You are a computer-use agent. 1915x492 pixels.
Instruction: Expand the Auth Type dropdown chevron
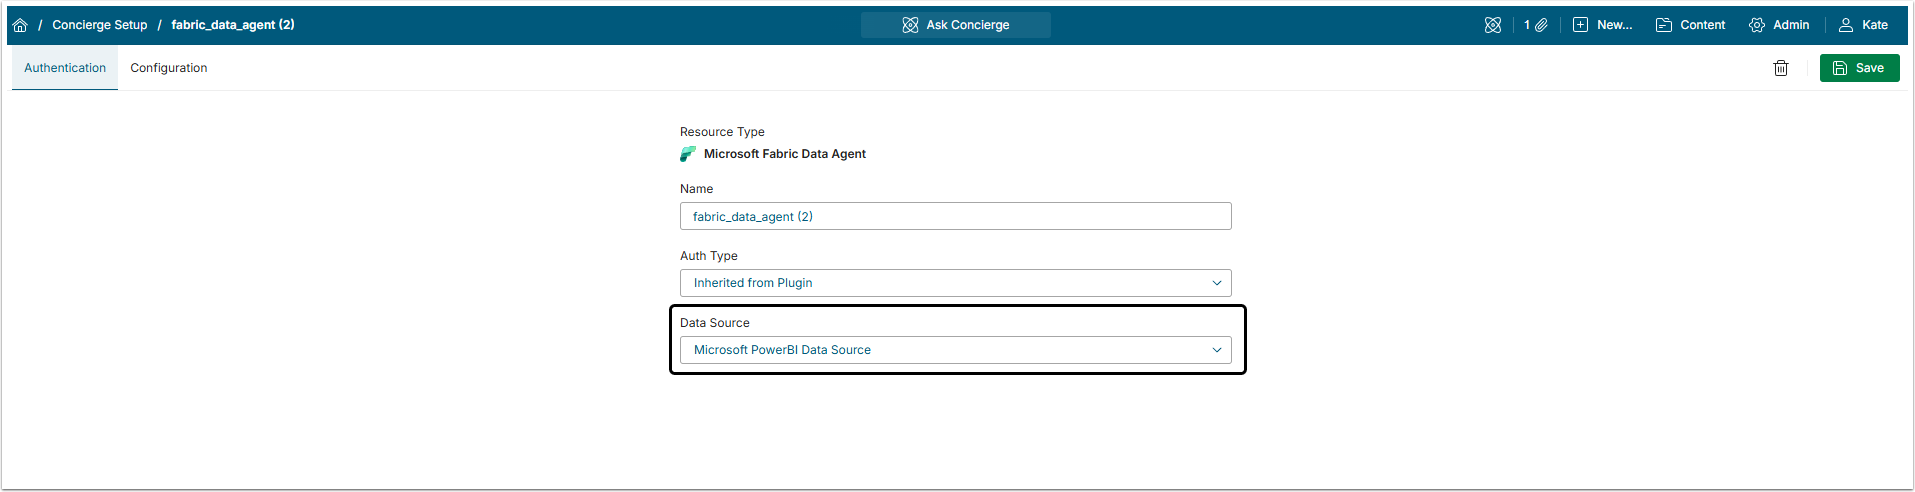point(1217,283)
